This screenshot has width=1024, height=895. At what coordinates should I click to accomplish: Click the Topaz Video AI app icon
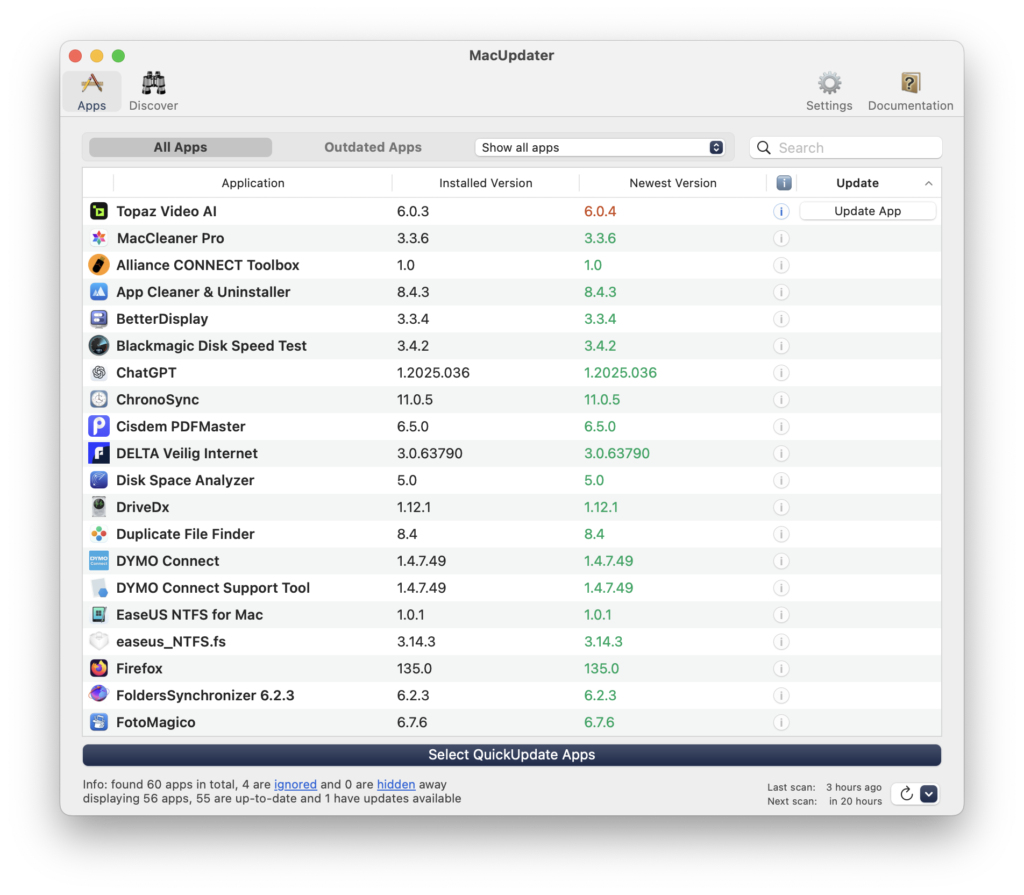(99, 211)
